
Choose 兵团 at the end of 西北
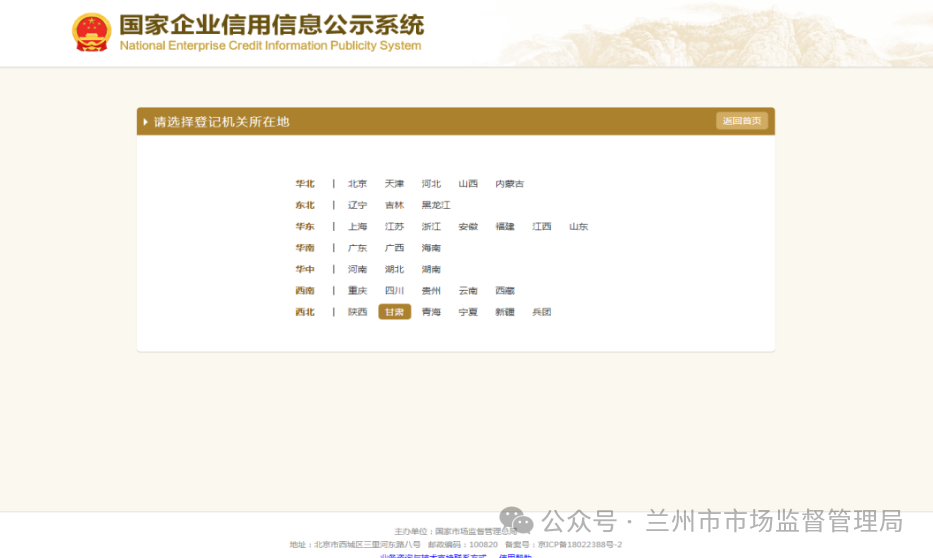click(541, 312)
